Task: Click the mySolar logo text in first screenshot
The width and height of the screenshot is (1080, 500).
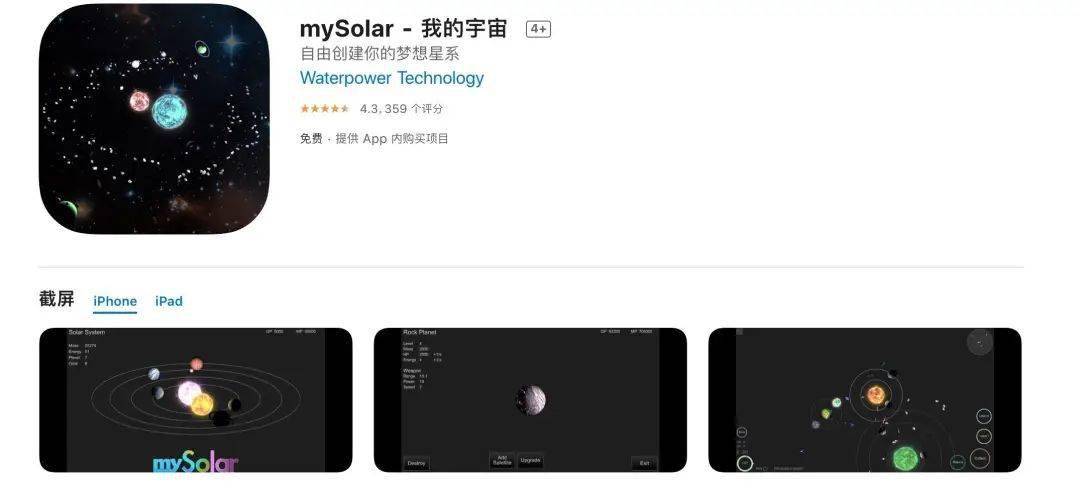Action: tap(196, 463)
